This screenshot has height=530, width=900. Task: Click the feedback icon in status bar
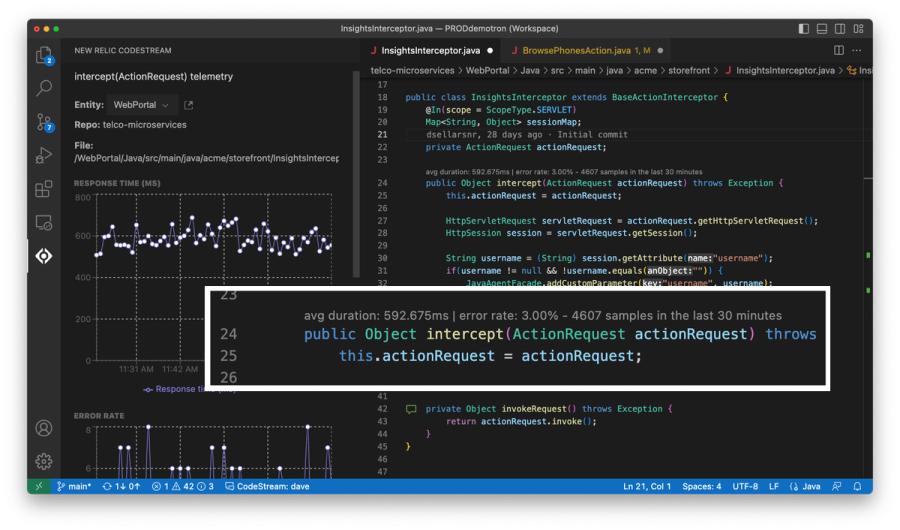click(x=837, y=486)
